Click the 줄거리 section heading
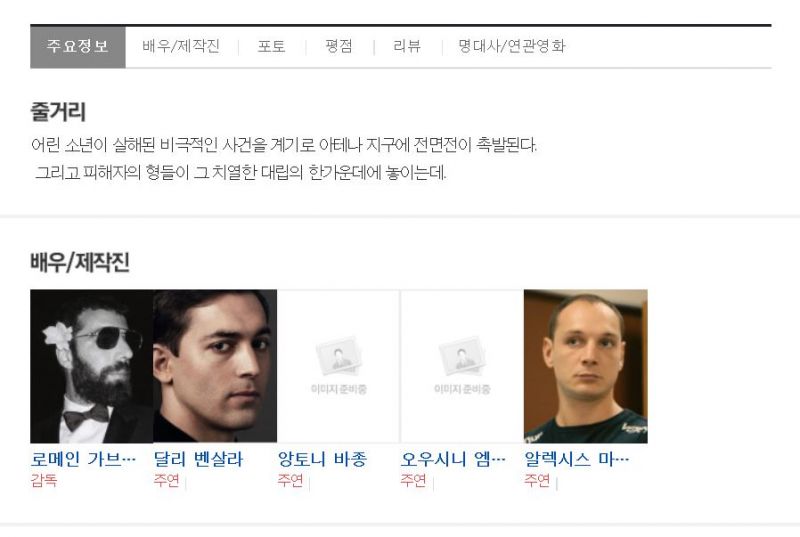The image size is (800, 537). 58,112
